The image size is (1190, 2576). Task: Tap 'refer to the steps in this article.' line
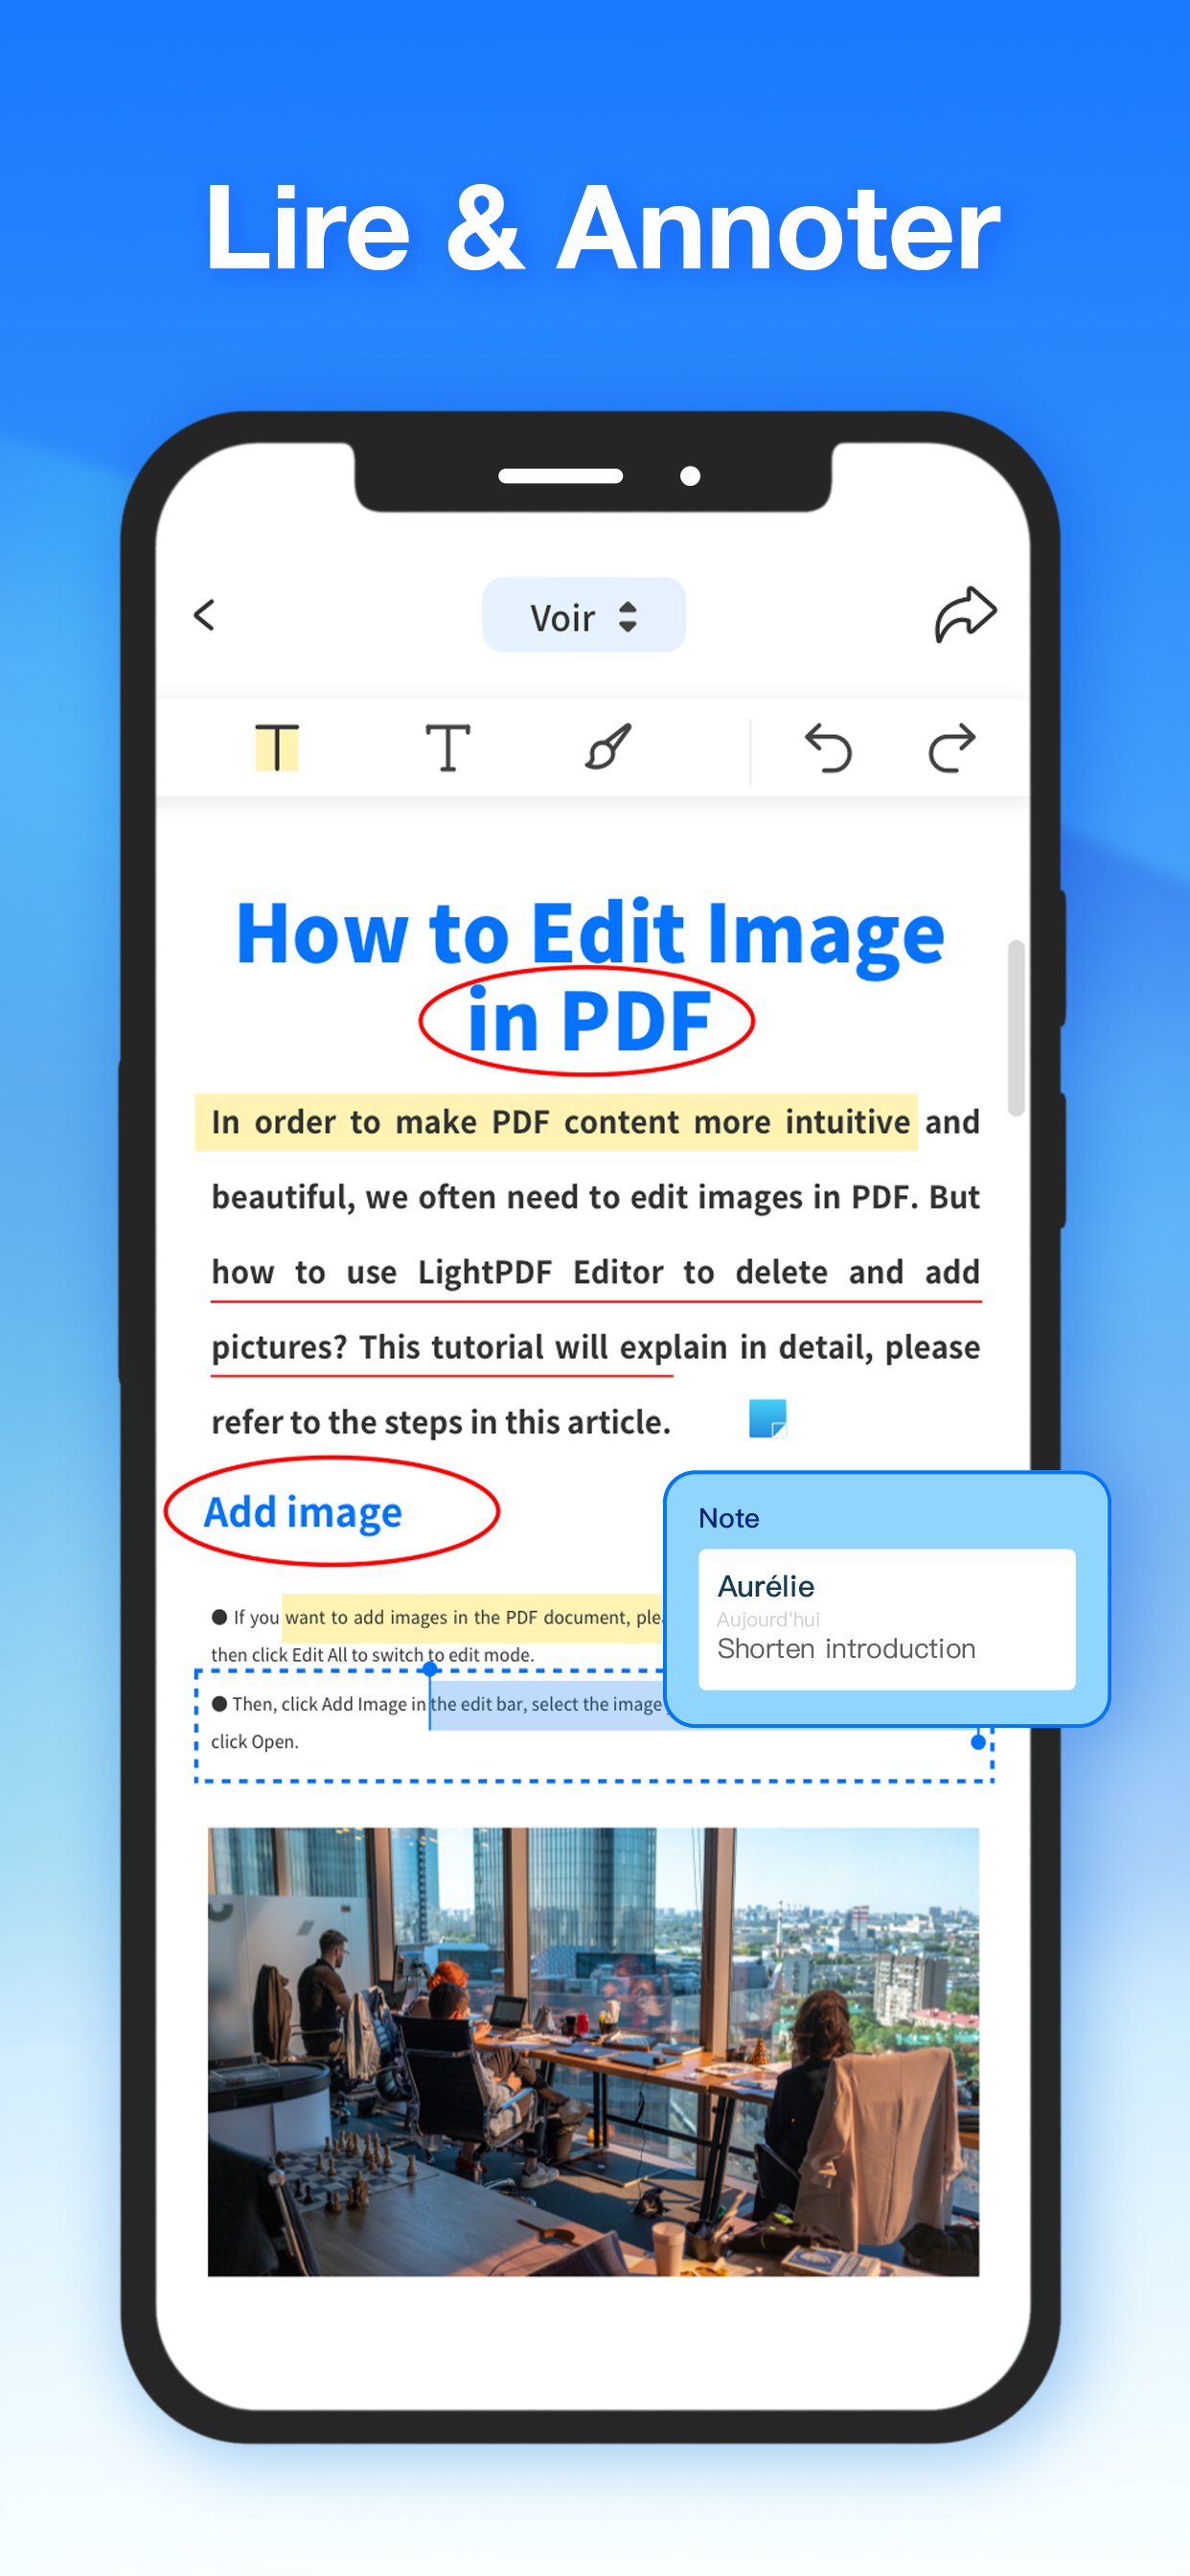tap(441, 1421)
